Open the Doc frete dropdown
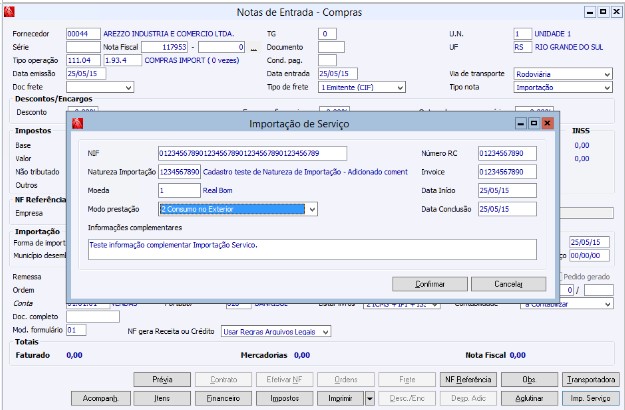The height and width of the screenshot is (410, 625). coord(129,87)
